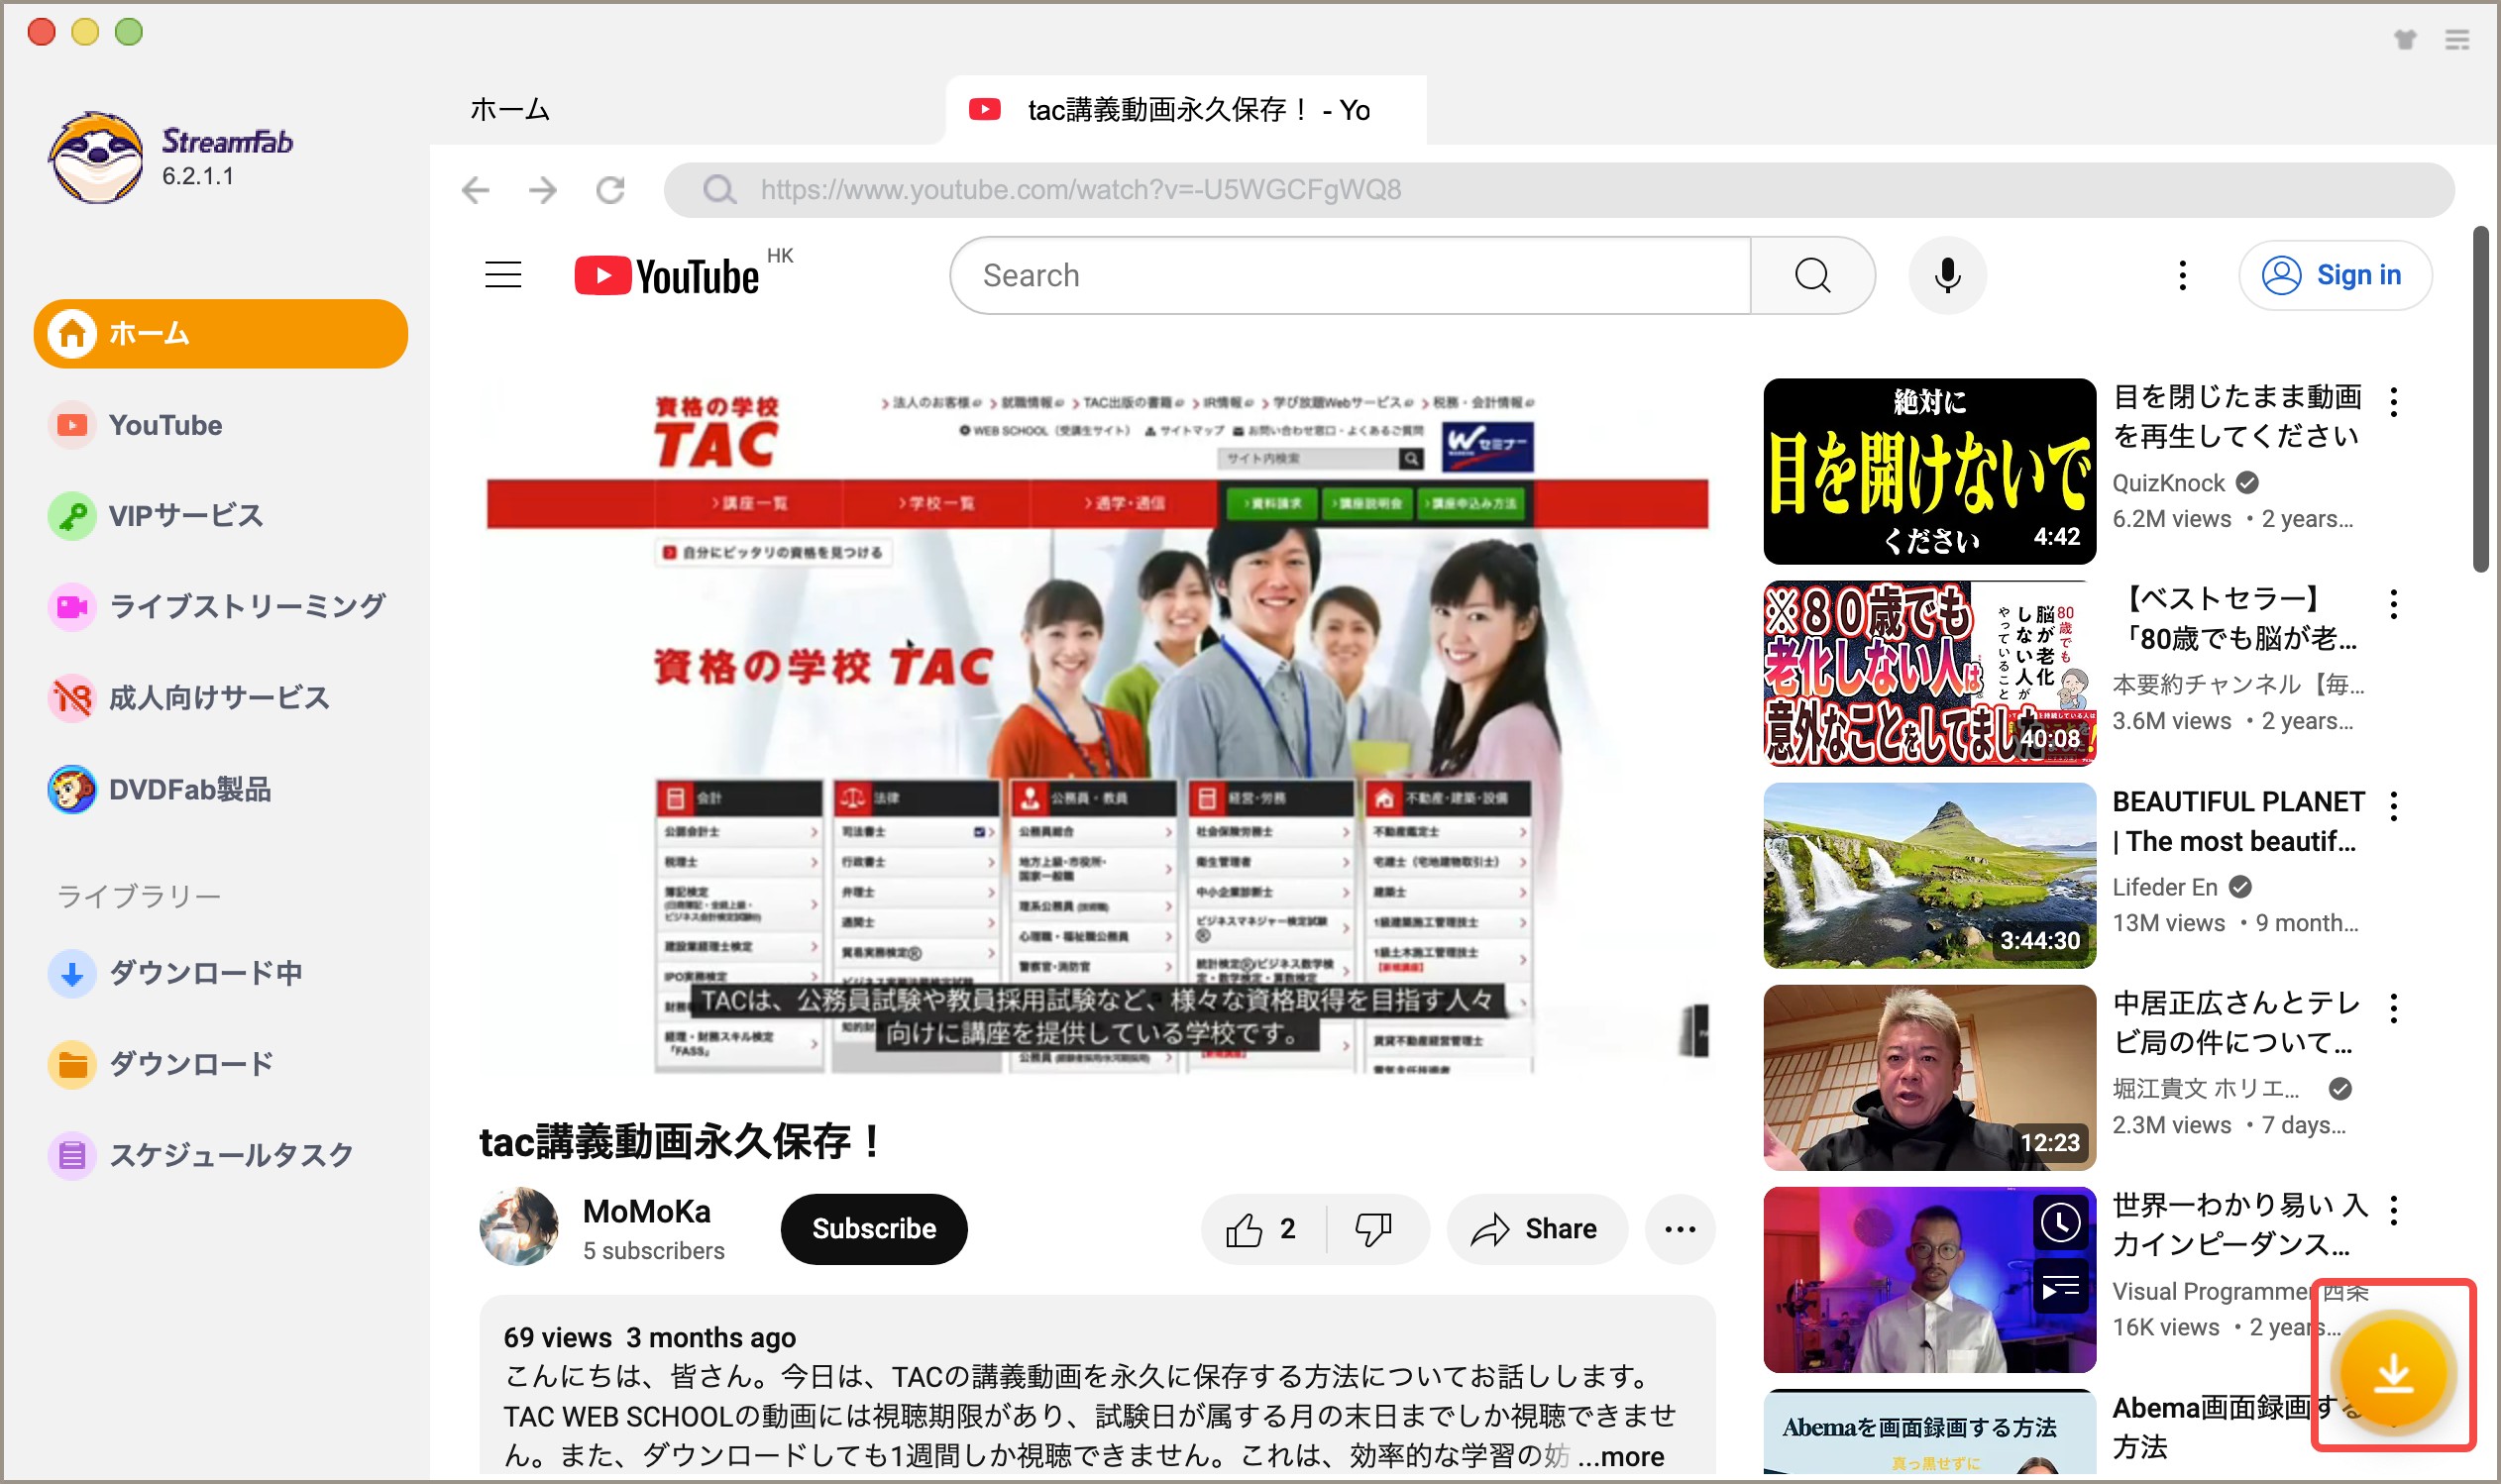Open StreamFab hamburger menu in title bar
This screenshot has width=2501, height=1484.
coord(2457,40)
